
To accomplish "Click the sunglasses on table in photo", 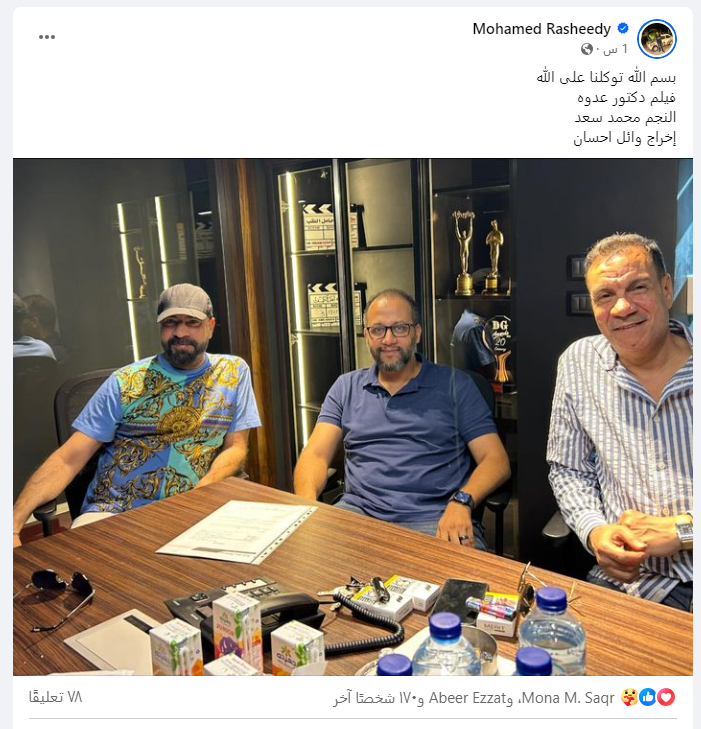I will tap(55, 599).
